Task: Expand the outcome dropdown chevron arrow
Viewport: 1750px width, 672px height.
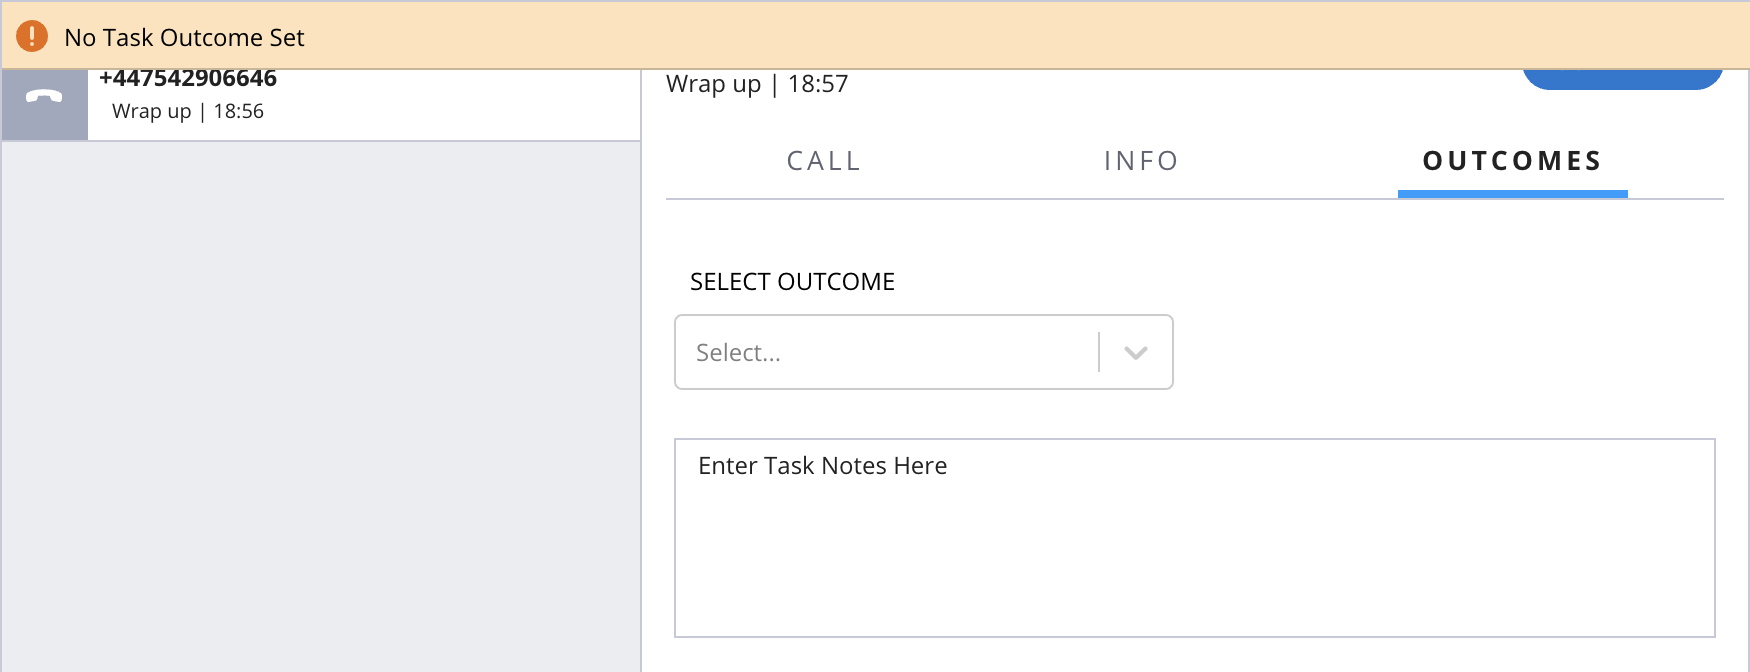Action: click(x=1135, y=352)
